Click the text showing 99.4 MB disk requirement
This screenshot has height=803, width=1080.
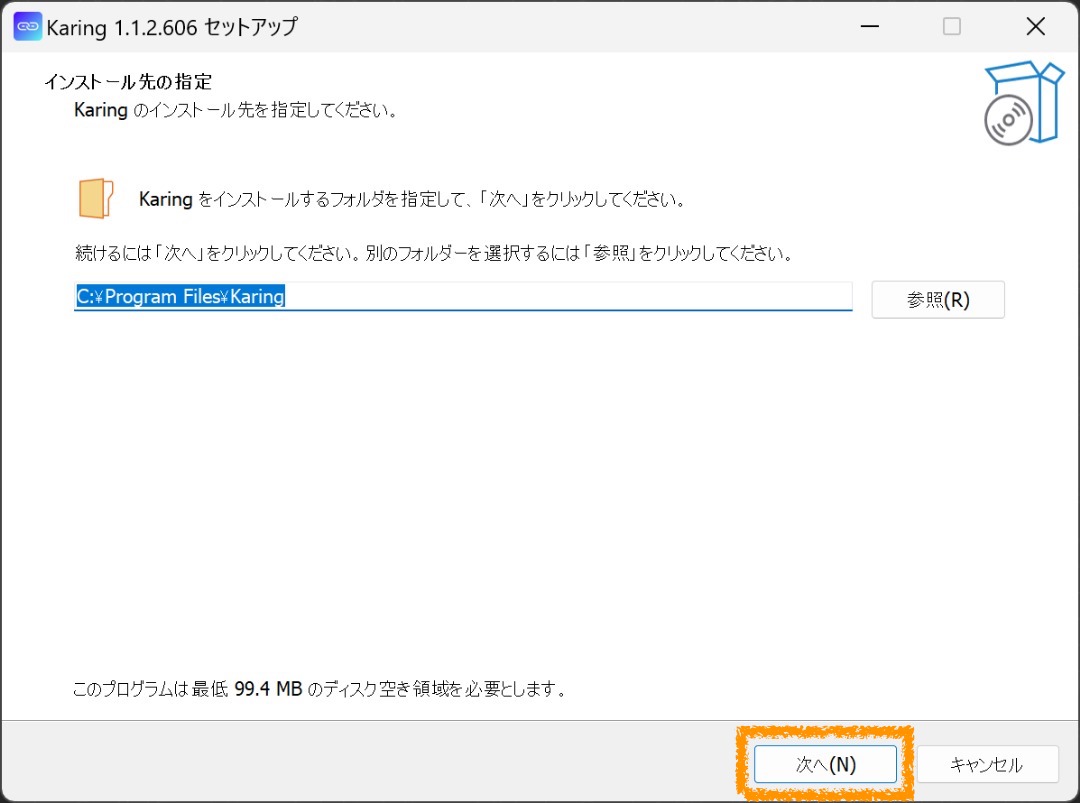(320, 689)
